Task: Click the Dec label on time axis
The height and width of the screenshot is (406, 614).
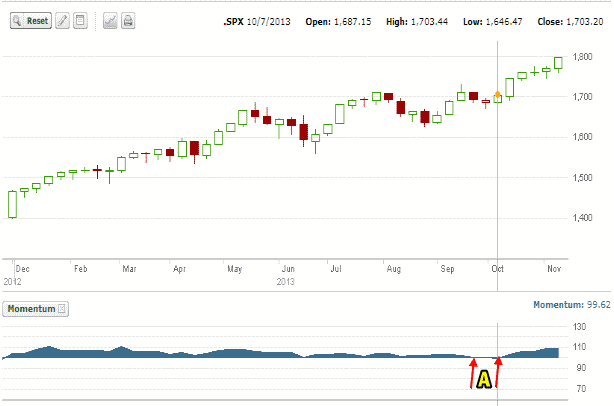Action: pyautogui.click(x=22, y=269)
